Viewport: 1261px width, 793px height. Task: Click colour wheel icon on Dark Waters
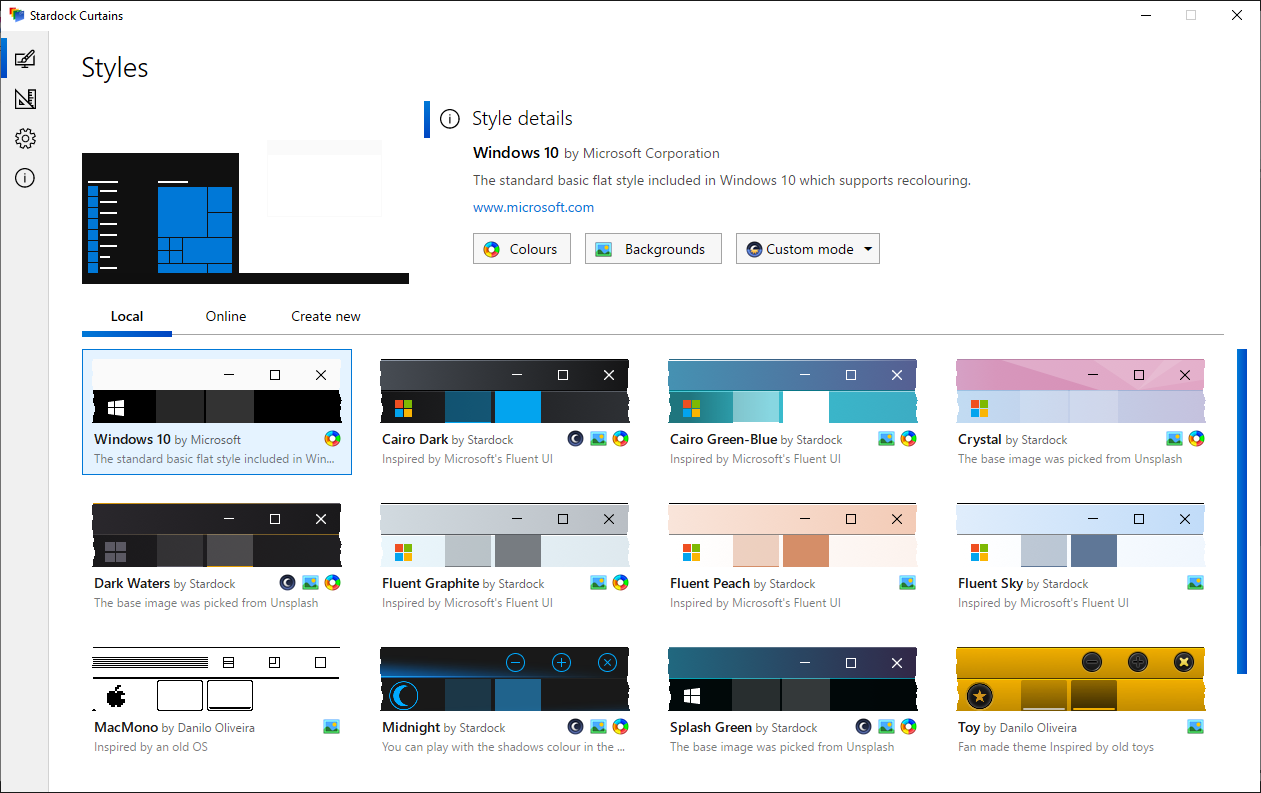tap(332, 583)
